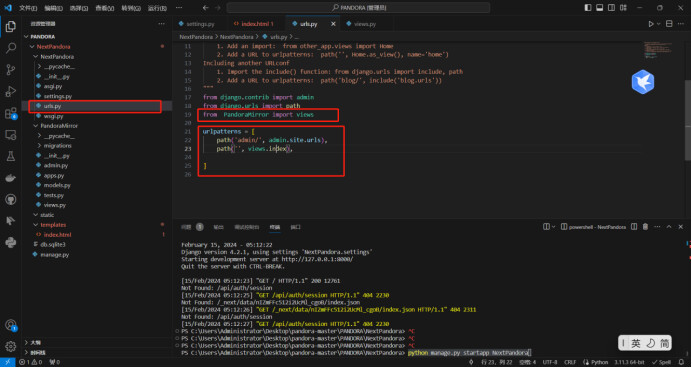
Task: Open the Testing flask view
Action: 11,156
